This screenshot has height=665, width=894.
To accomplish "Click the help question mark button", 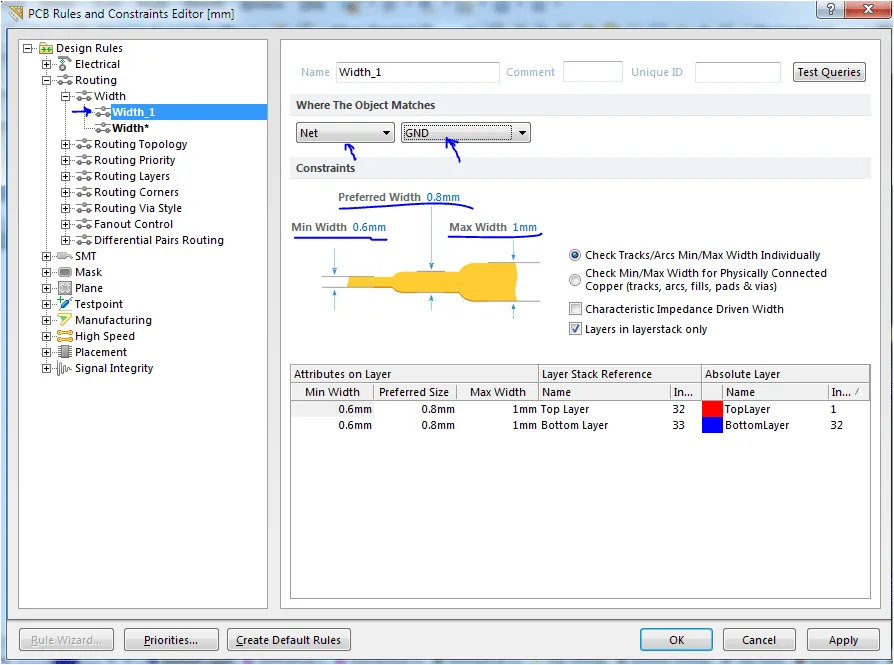I will [830, 9].
